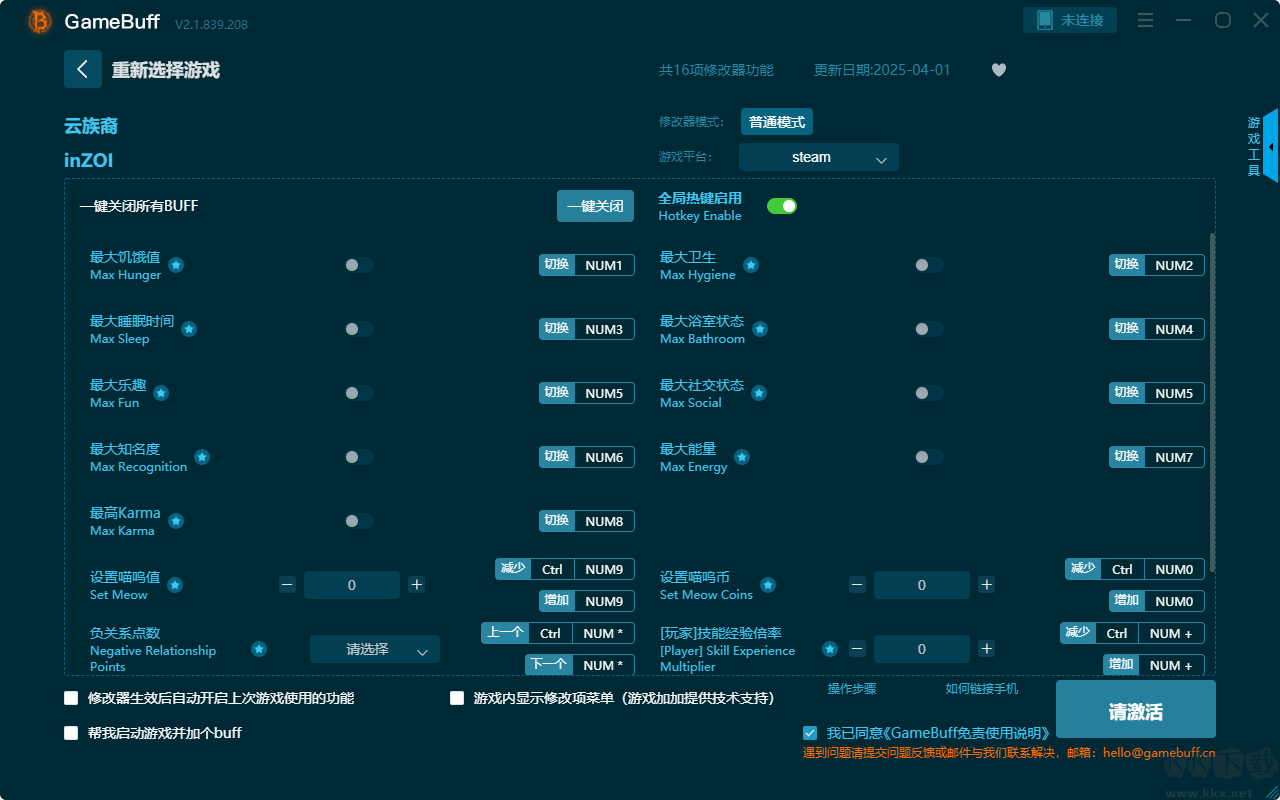Uncheck the 我已同意 agreement checkbox
The height and width of the screenshot is (800, 1280).
pyautogui.click(x=810, y=733)
